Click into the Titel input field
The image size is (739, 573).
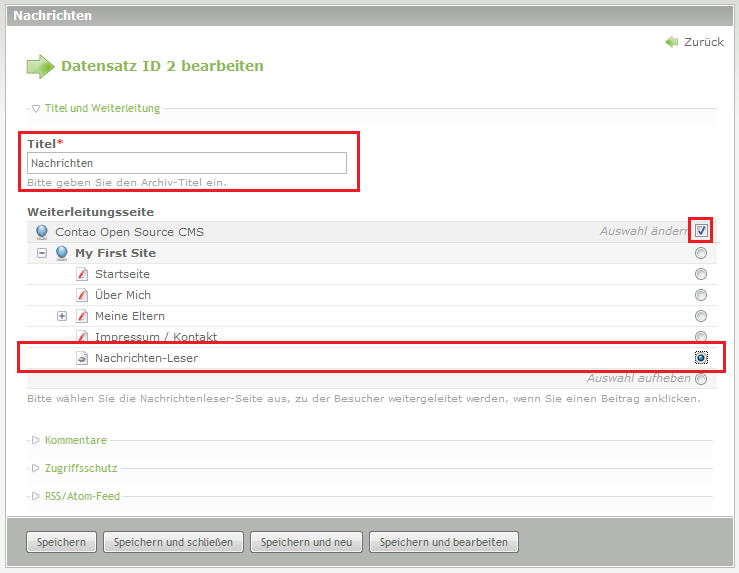click(187, 163)
